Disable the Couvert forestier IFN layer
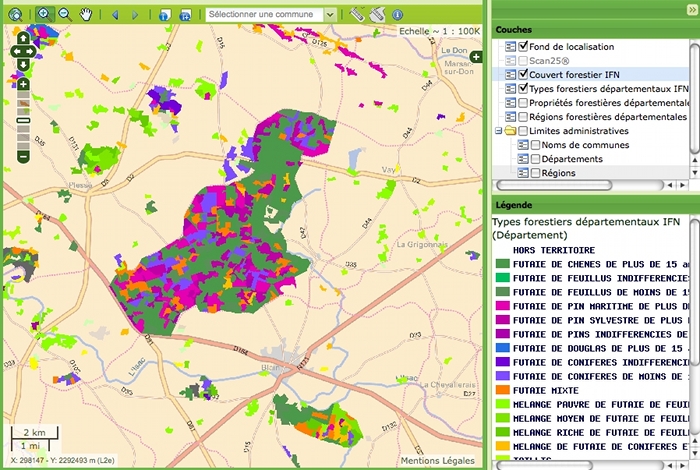Screen dimensions: 700x470 522,74
